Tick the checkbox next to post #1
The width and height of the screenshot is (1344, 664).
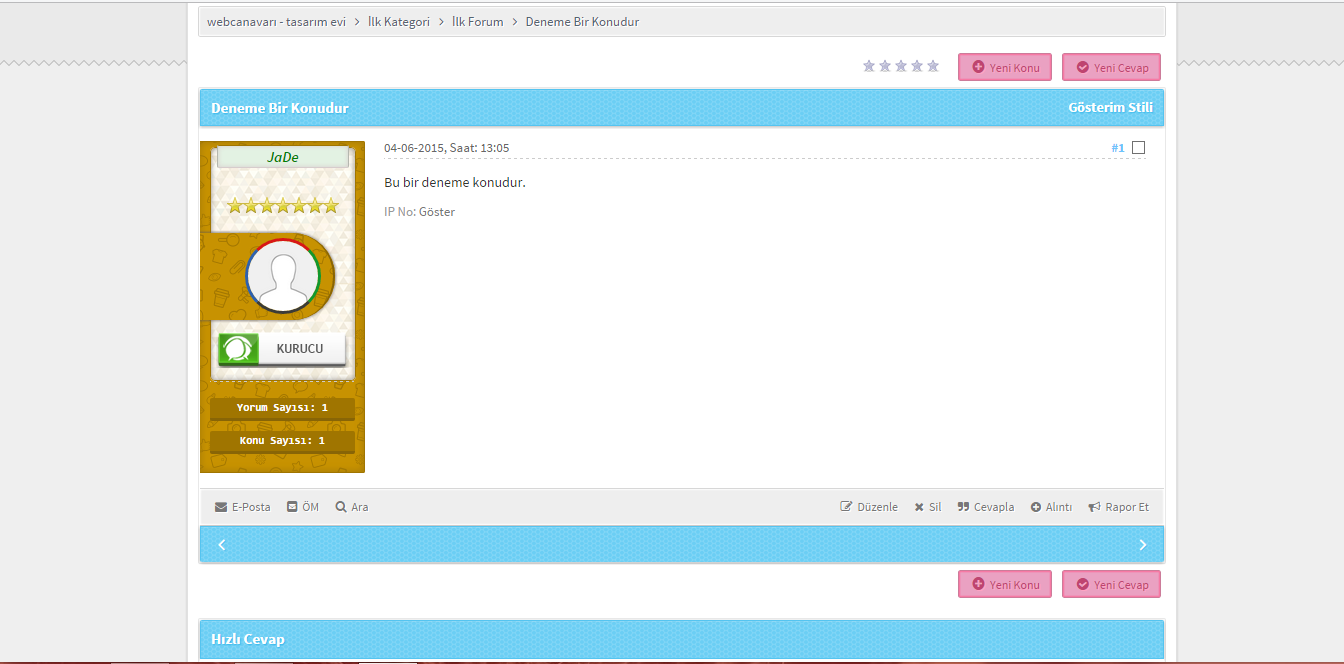click(x=1138, y=148)
